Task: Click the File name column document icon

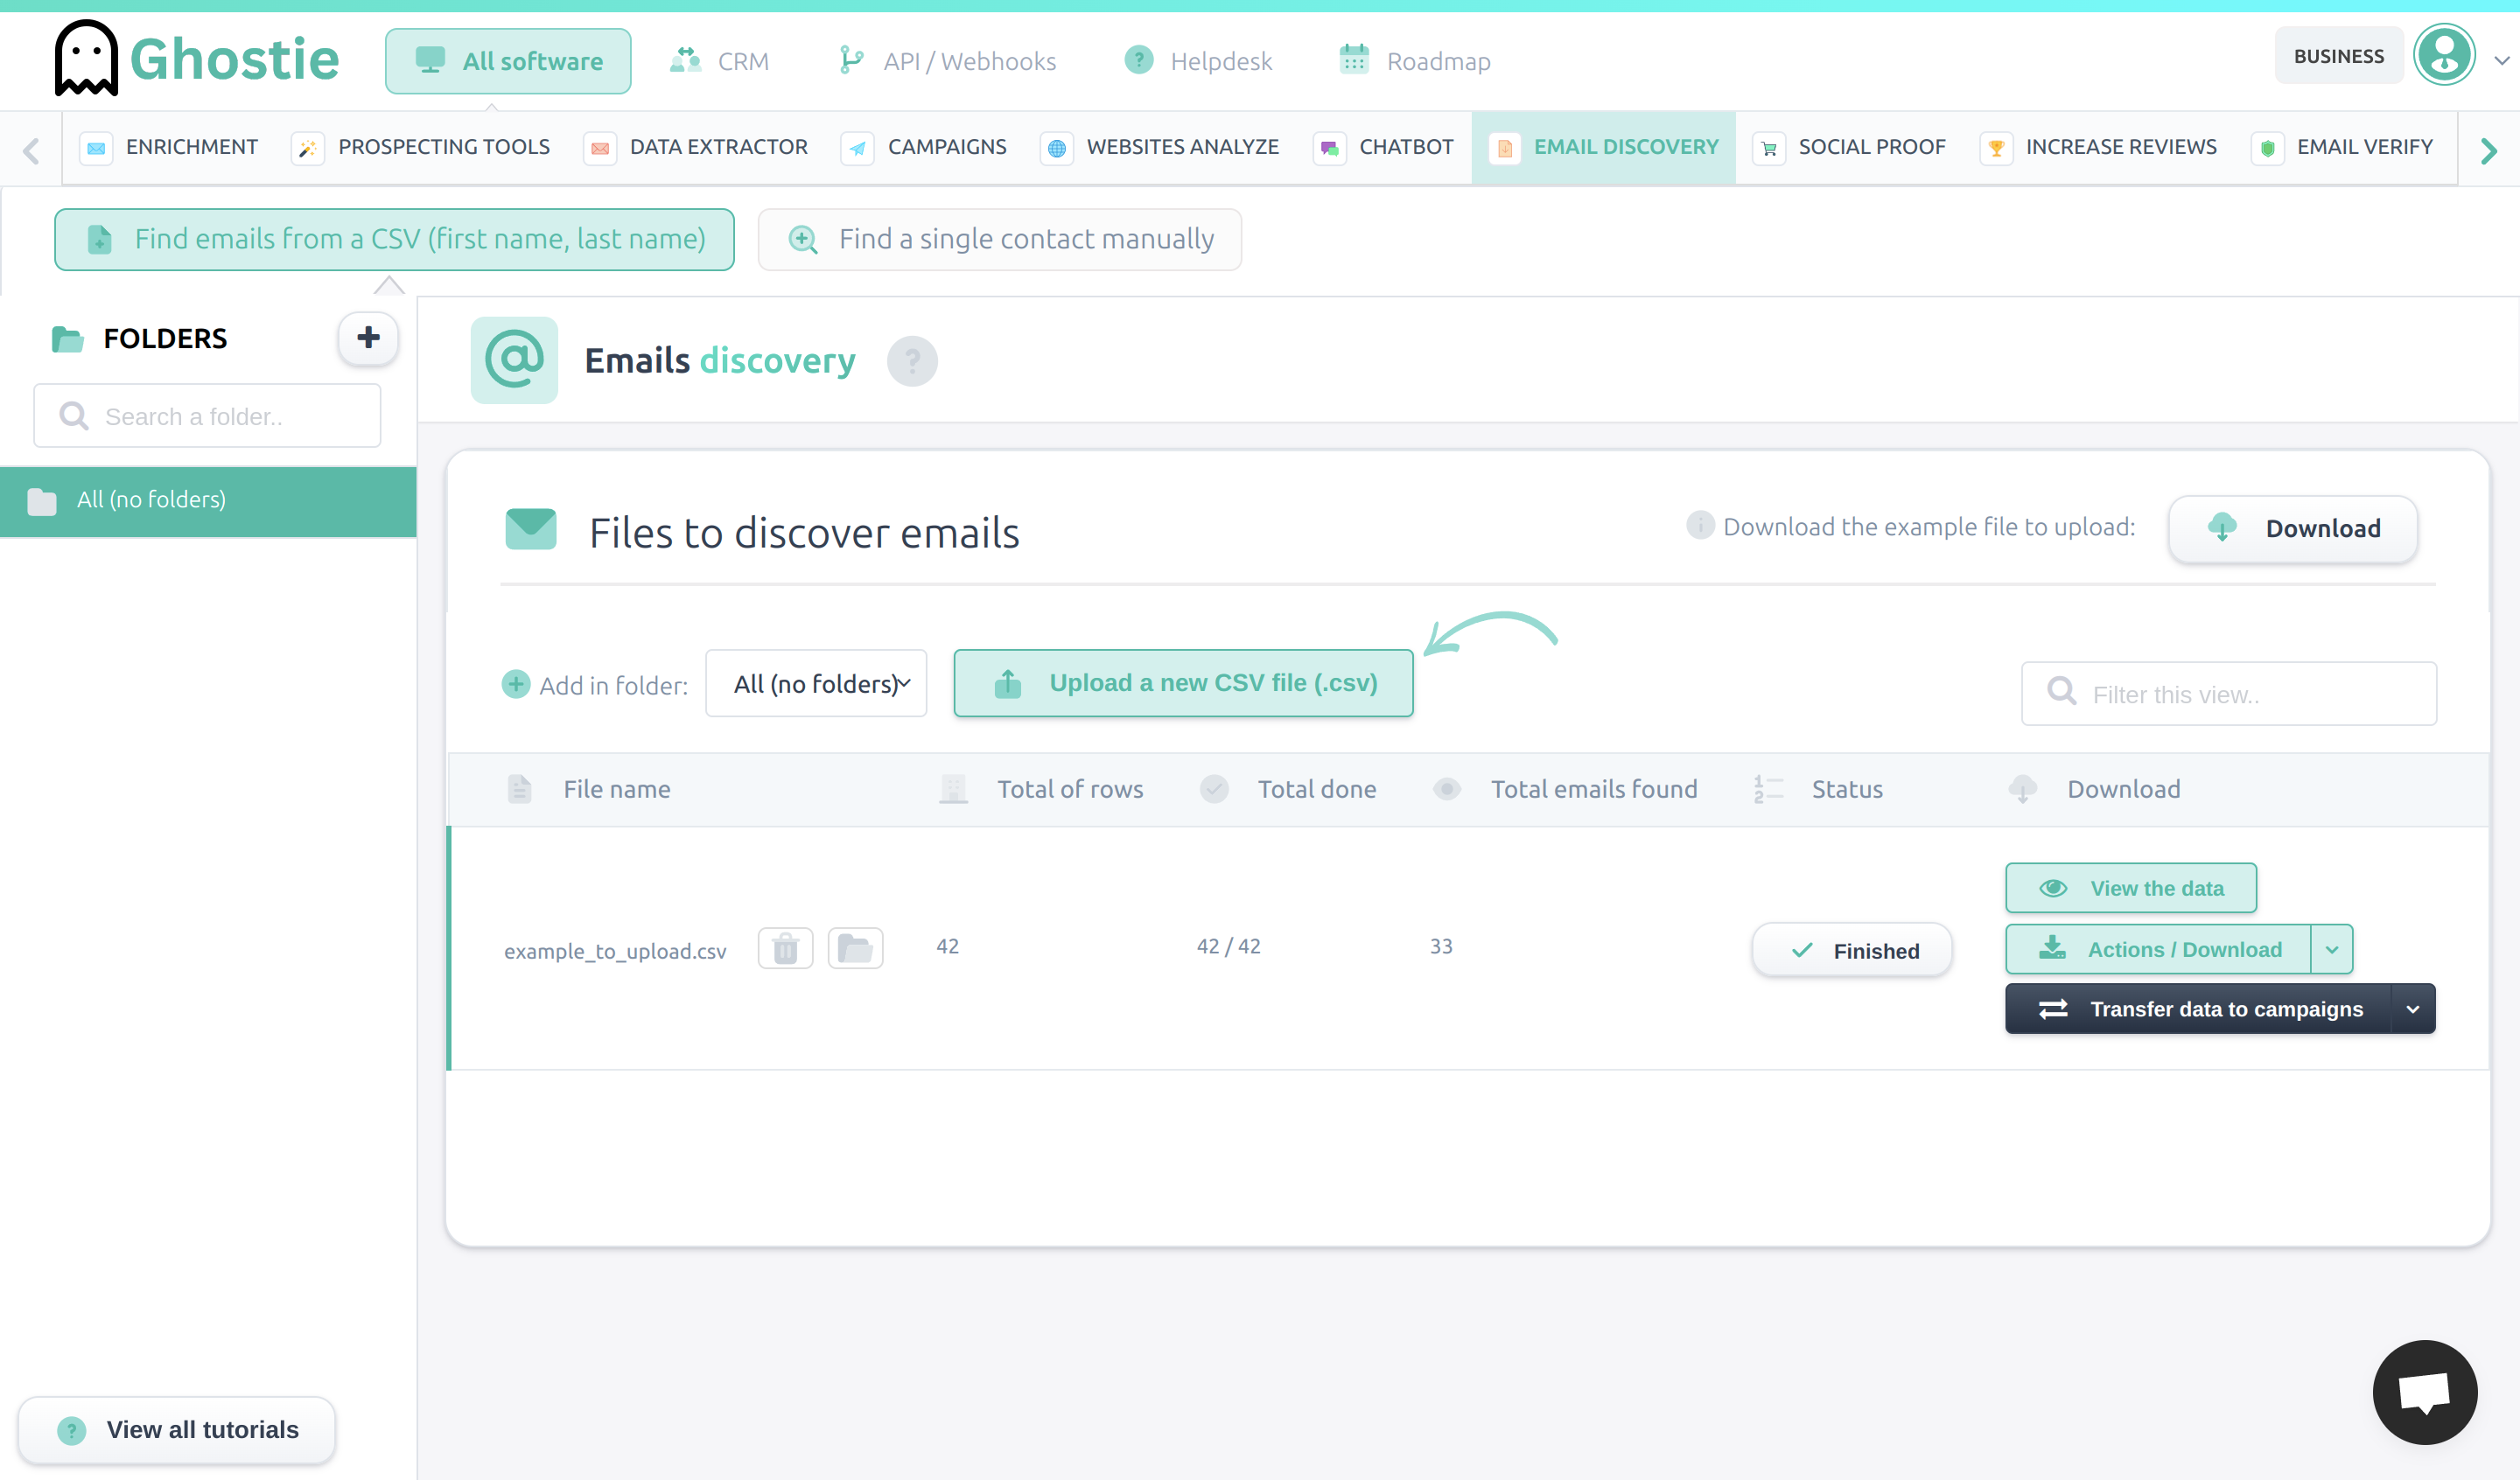Action: pos(519,789)
